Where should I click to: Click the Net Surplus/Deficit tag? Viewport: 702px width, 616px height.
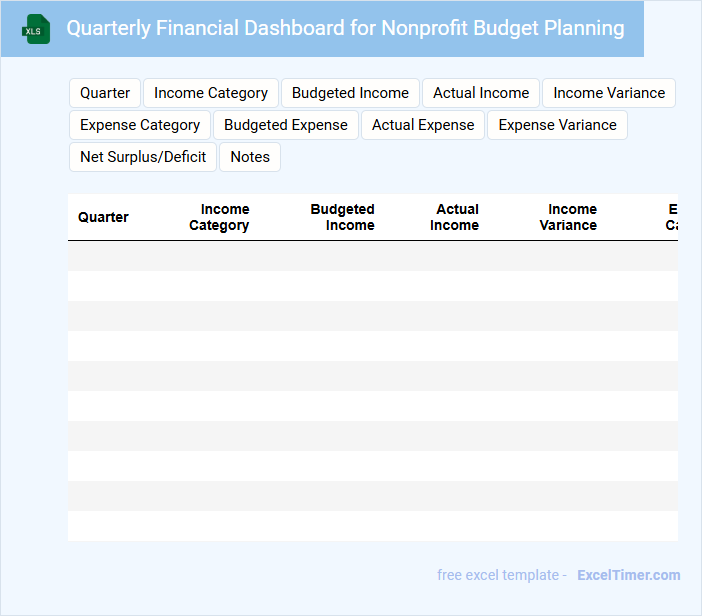(x=143, y=157)
